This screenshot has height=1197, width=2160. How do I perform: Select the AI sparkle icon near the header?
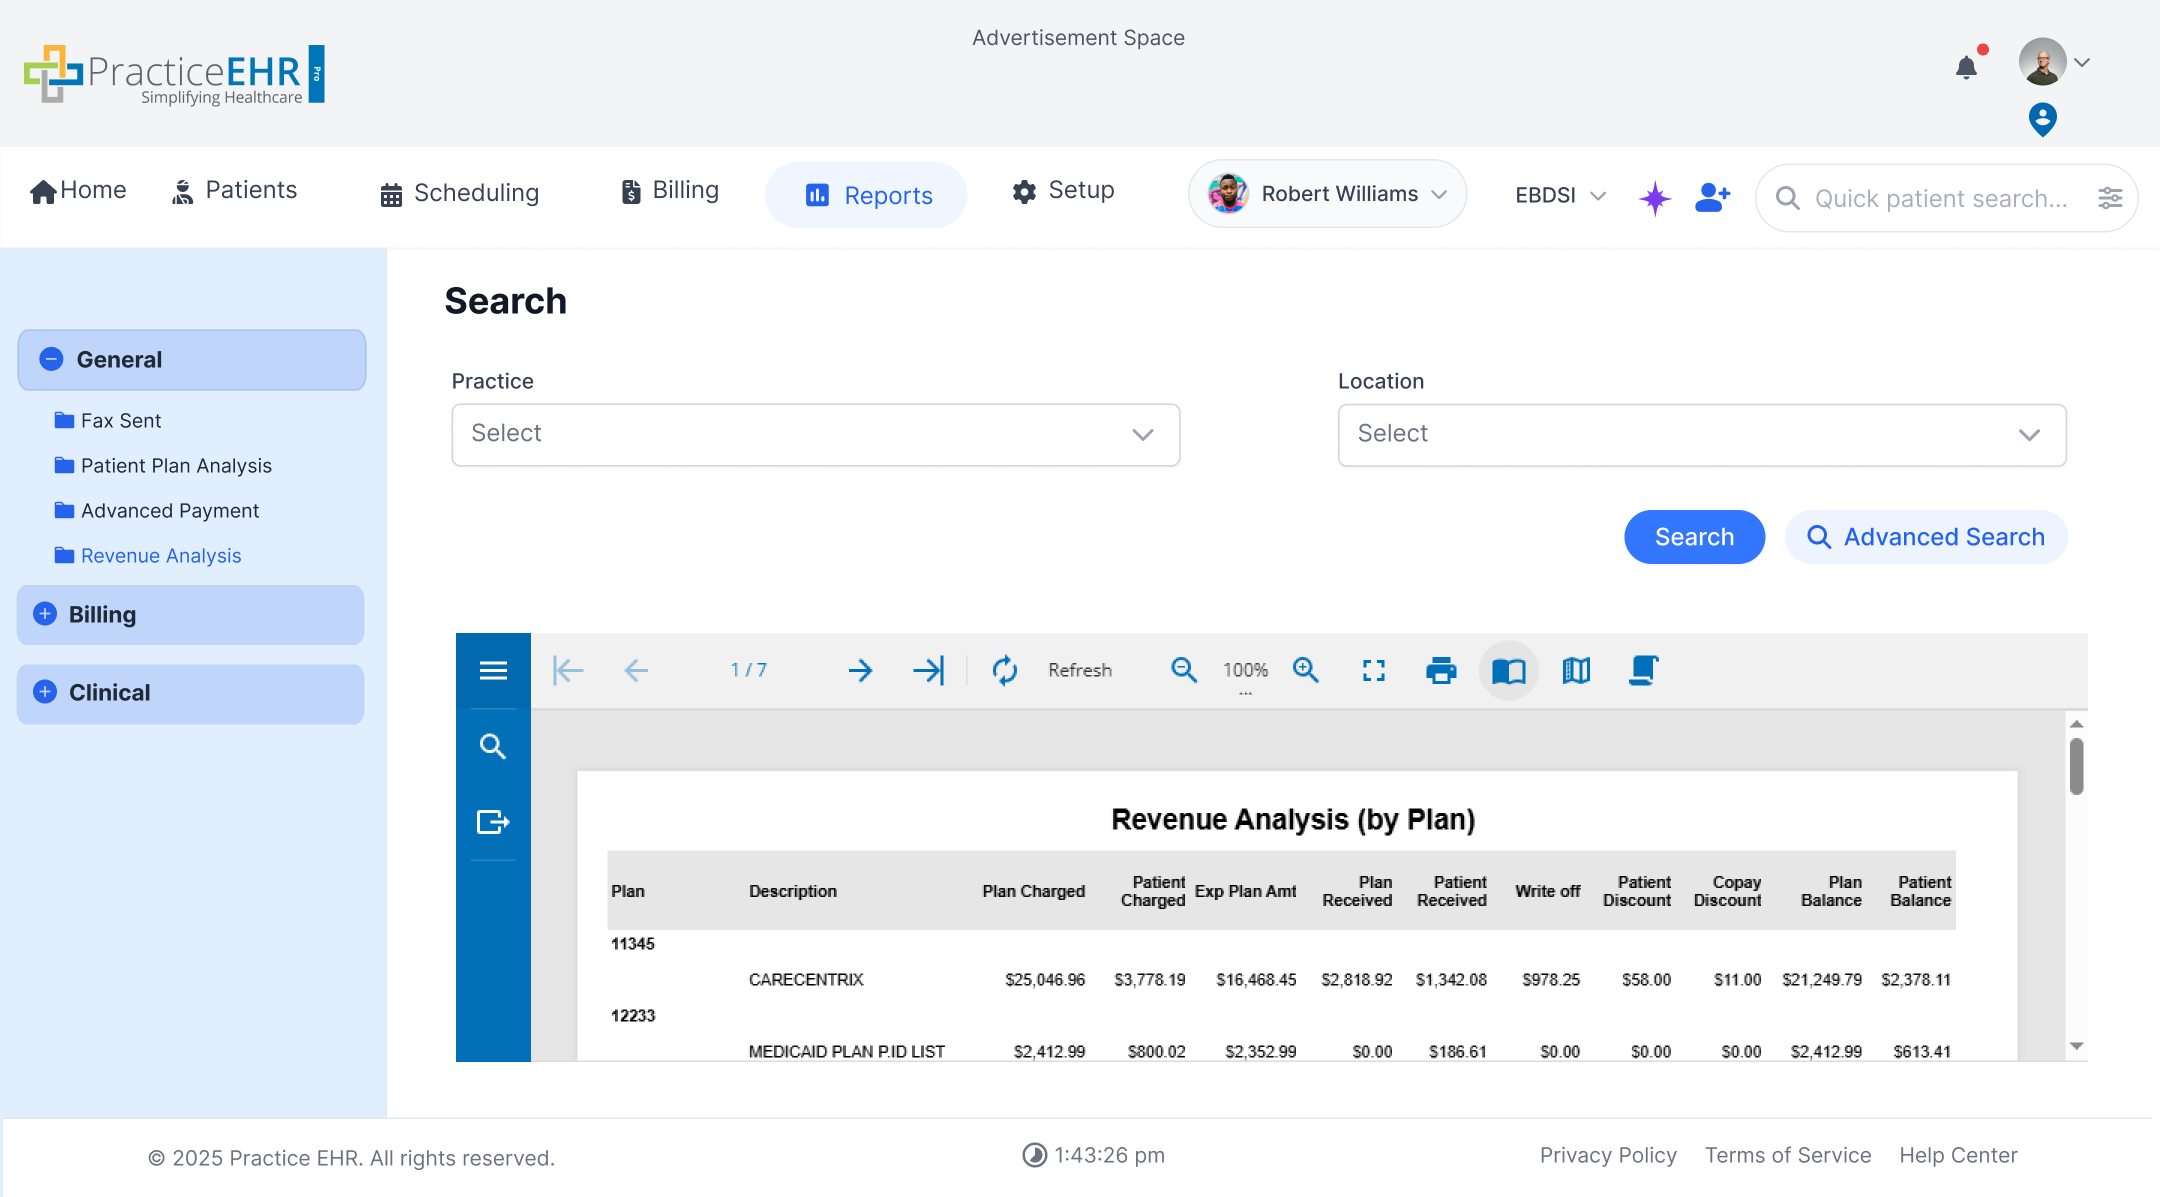(x=1655, y=197)
